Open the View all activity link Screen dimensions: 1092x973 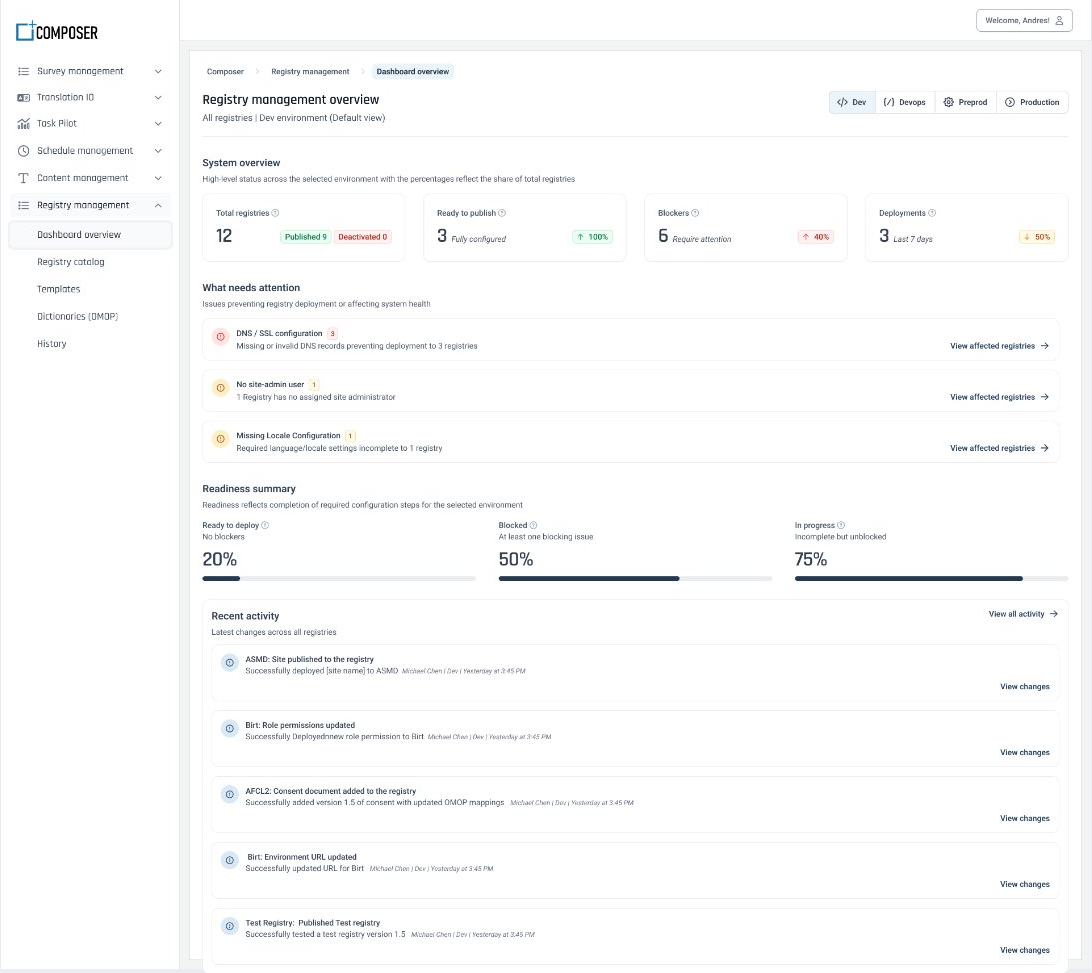[x=1023, y=614]
